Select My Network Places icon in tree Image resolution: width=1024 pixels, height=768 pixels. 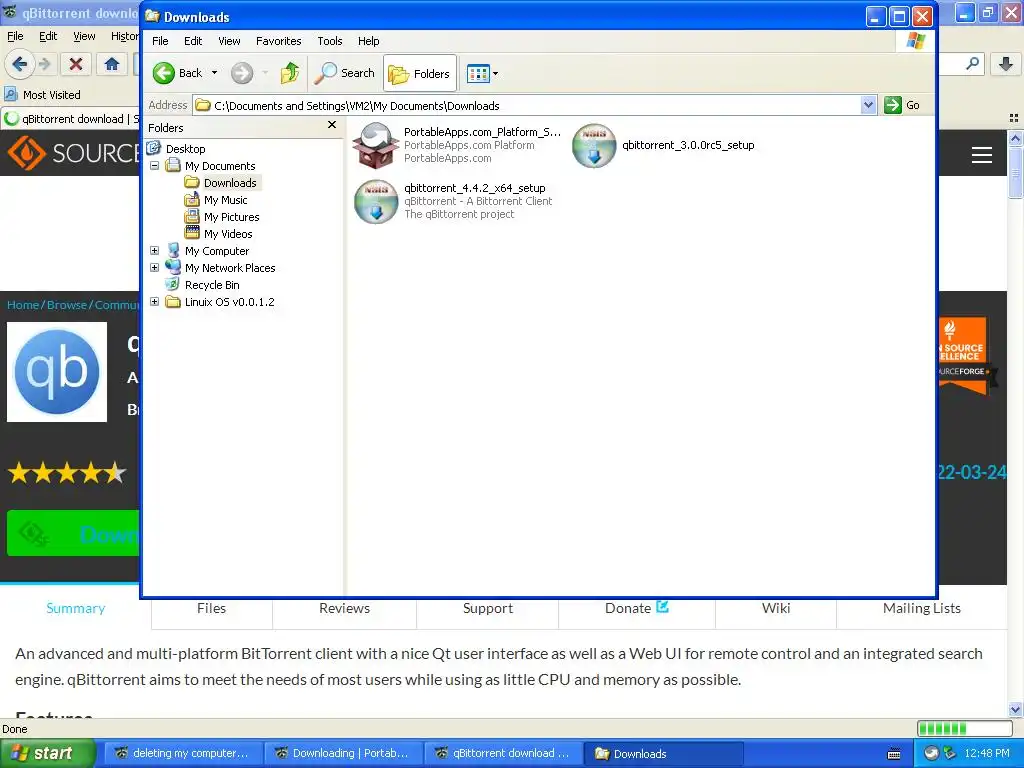tap(173, 267)
